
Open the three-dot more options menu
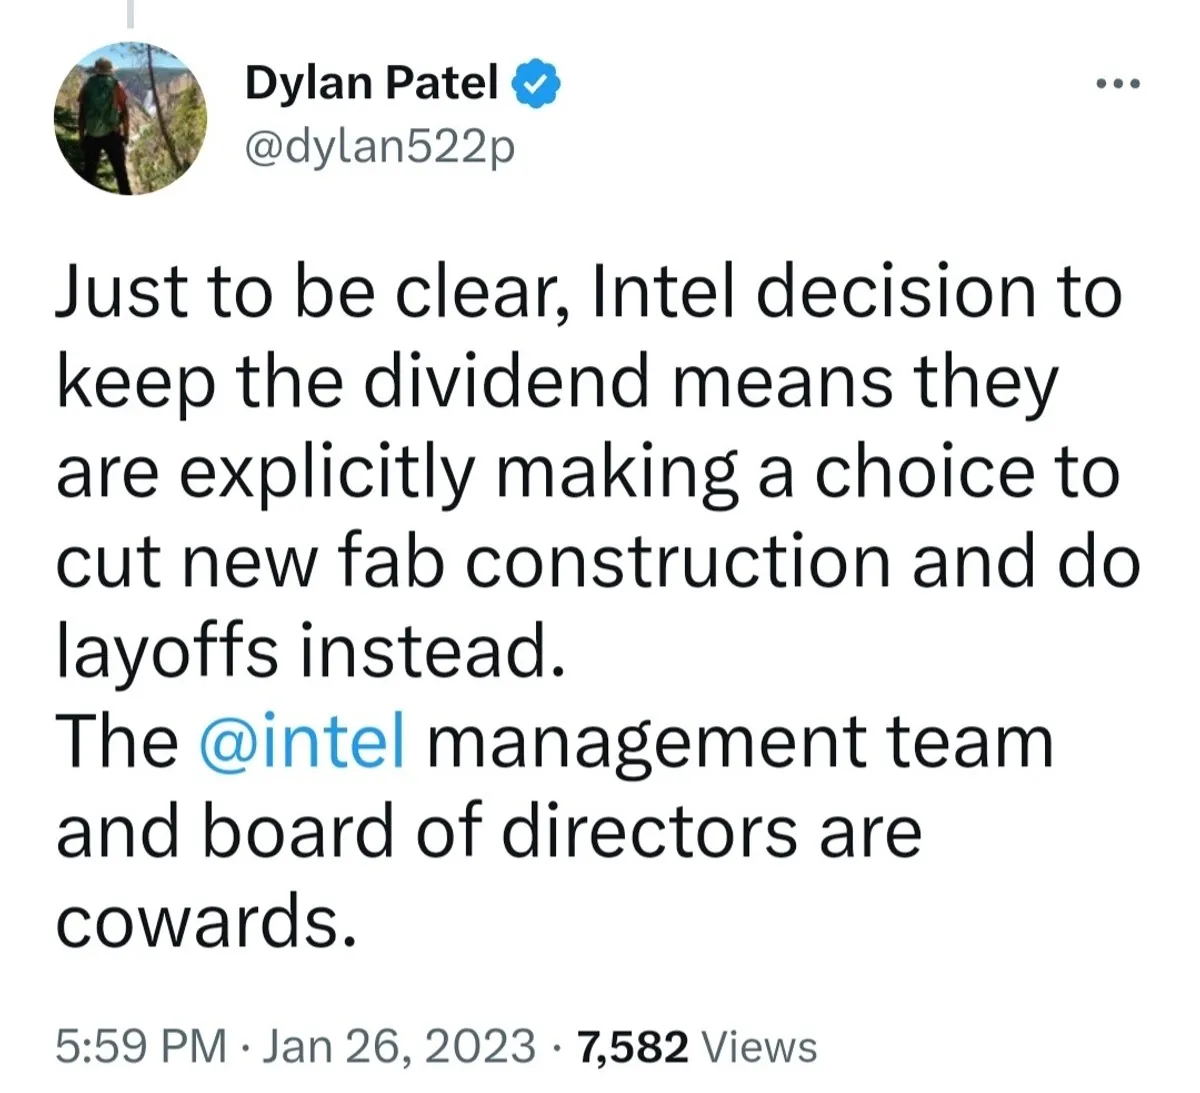(1117, 85)
